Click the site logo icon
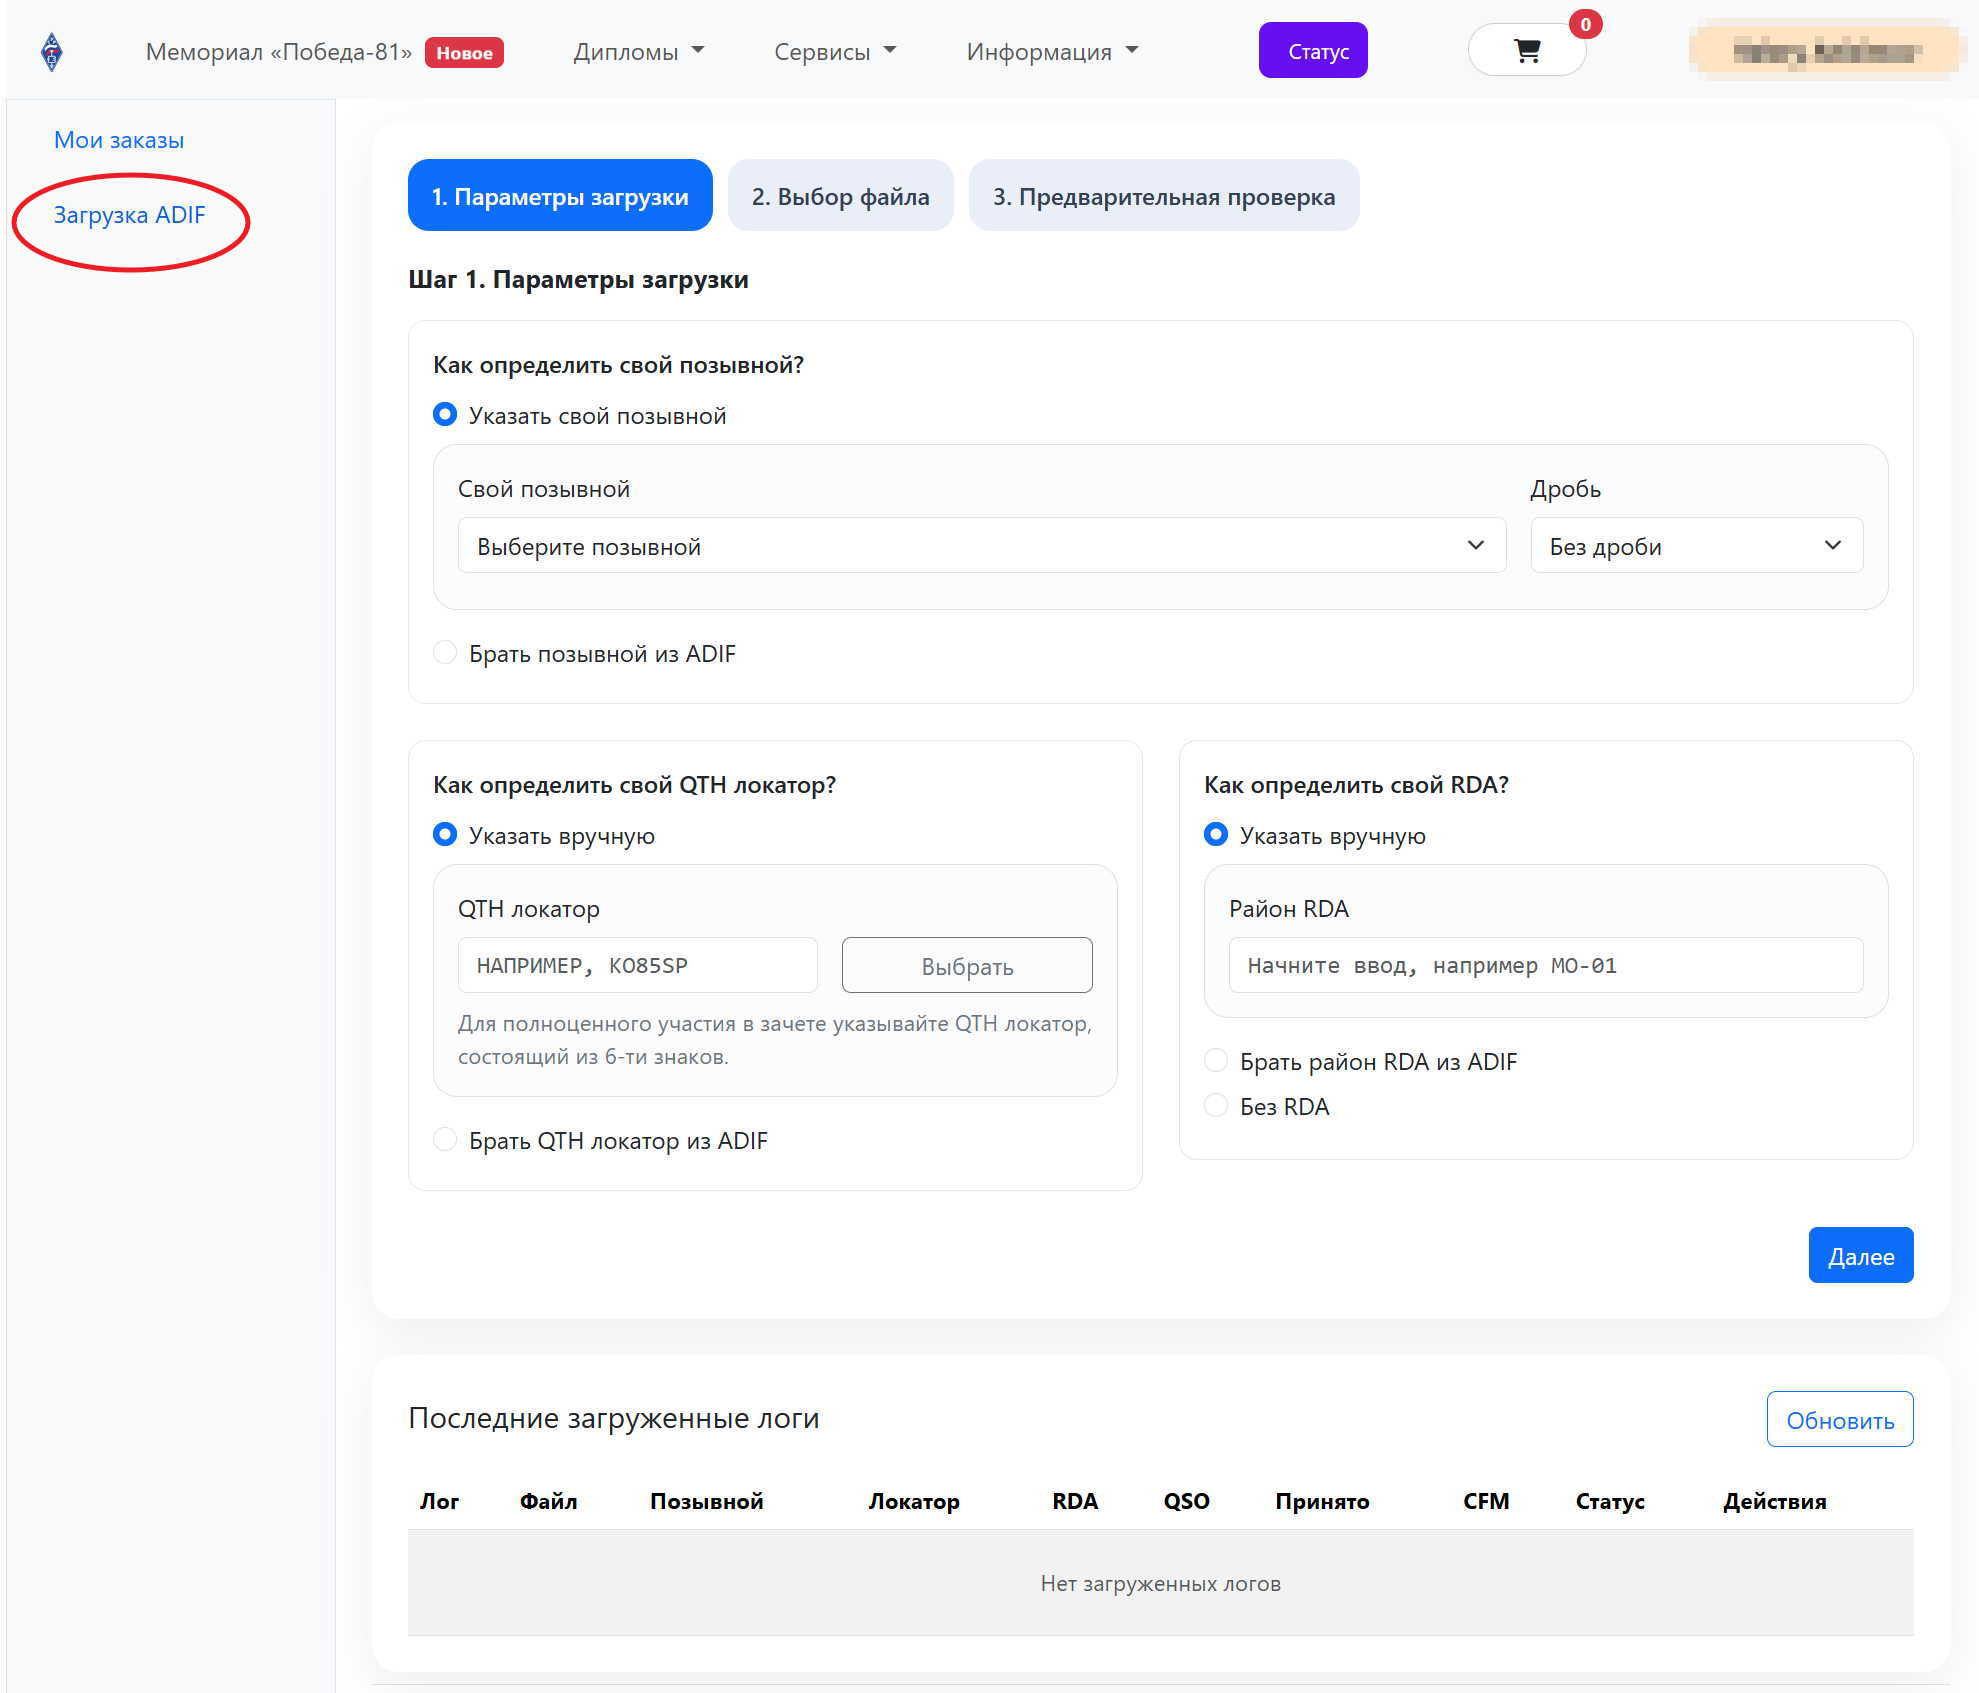The height and width of the screenshot is (1693, 1979). [52, 51]
